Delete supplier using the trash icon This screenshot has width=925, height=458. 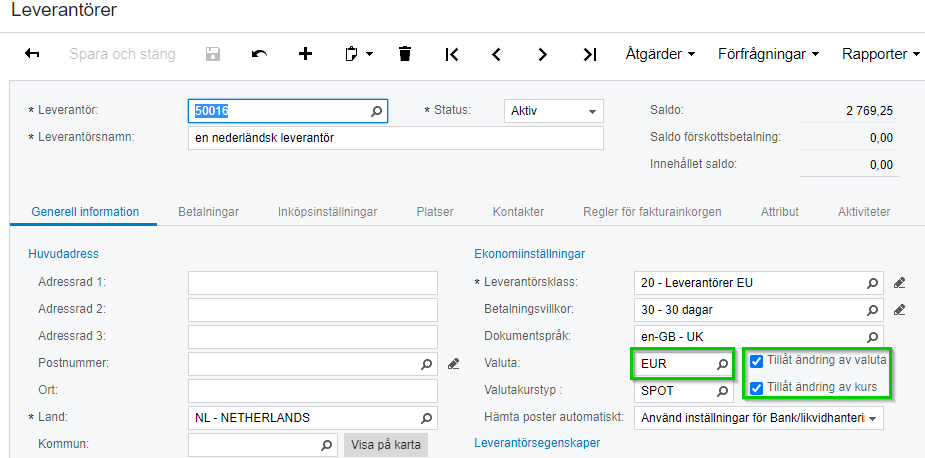coord(405,54)
